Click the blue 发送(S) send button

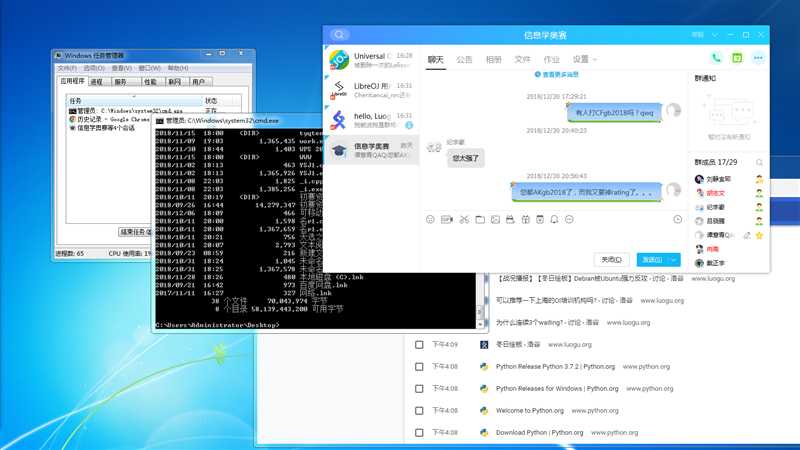click(x=652, y=260)
